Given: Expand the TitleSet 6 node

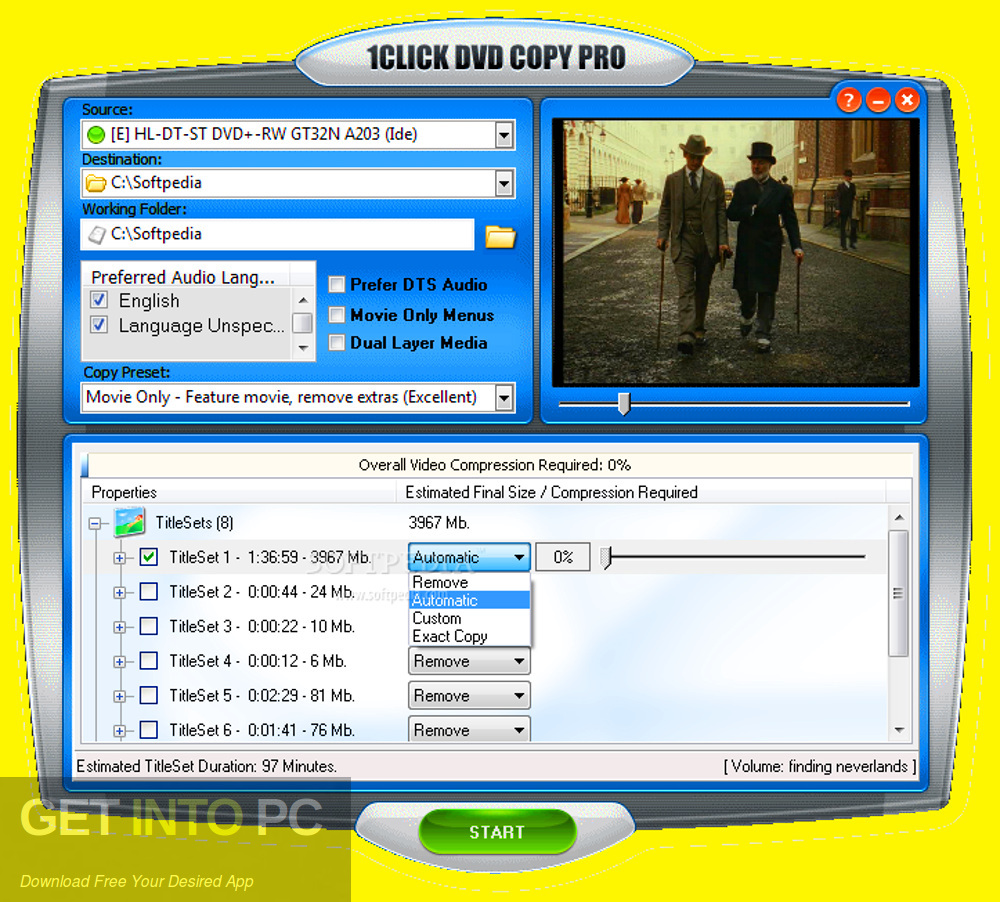Looking at the screenshot, I should (119, 730).
